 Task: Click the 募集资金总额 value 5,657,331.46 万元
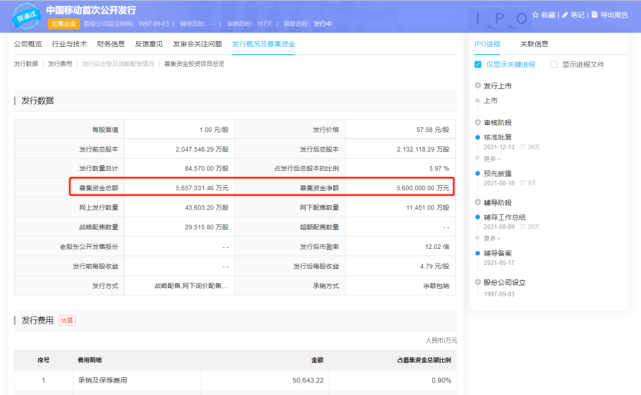(x=202, y=188)
